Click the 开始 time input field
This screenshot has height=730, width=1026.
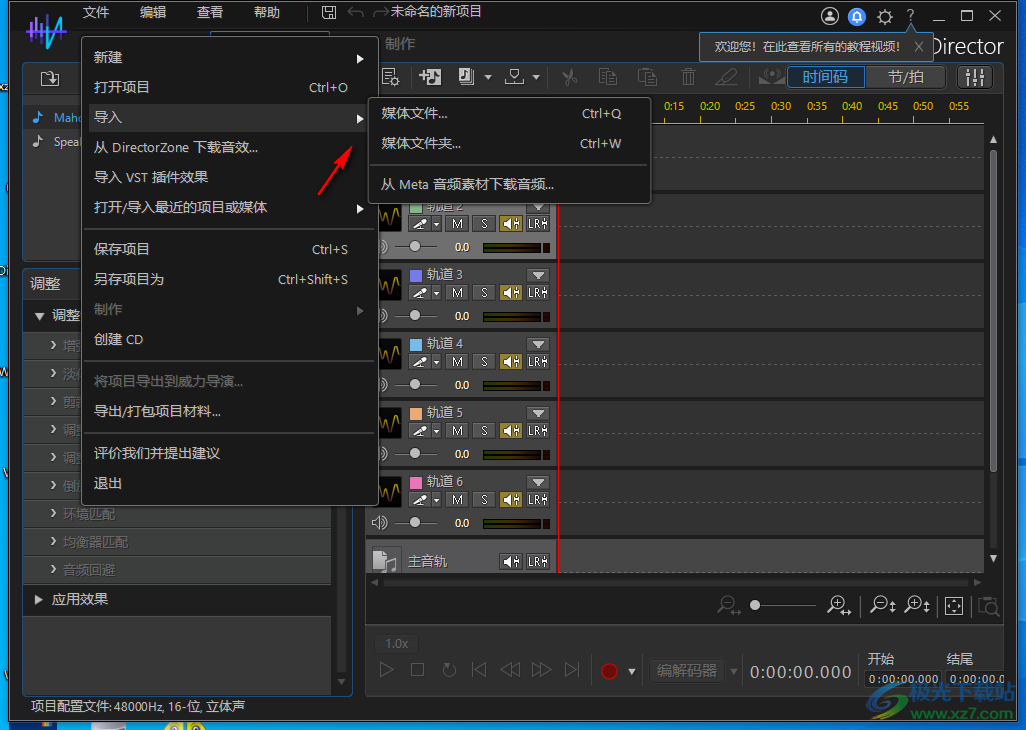coord(904,679)
